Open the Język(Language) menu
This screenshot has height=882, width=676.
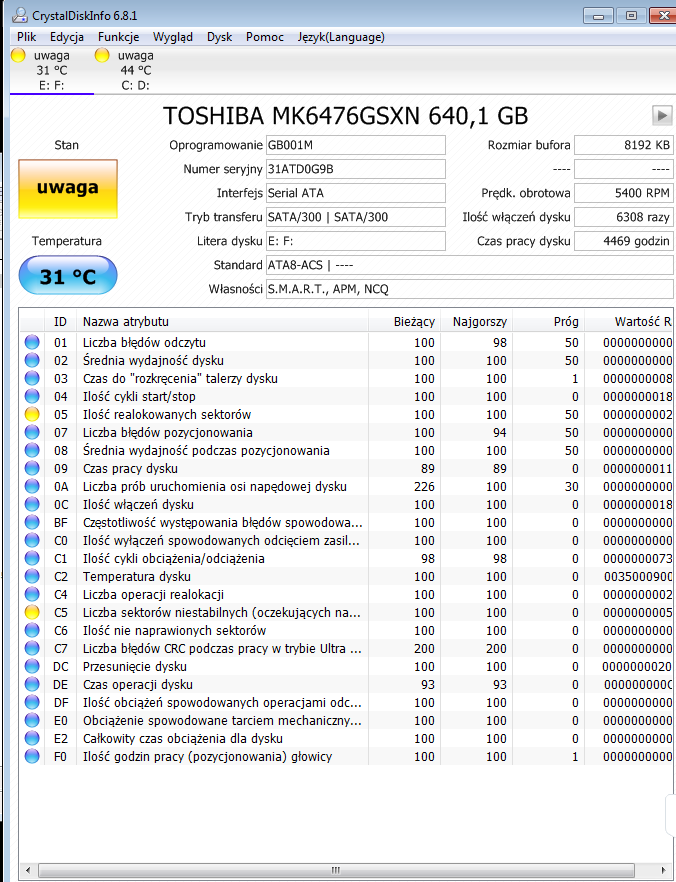[x=341, y=37]
